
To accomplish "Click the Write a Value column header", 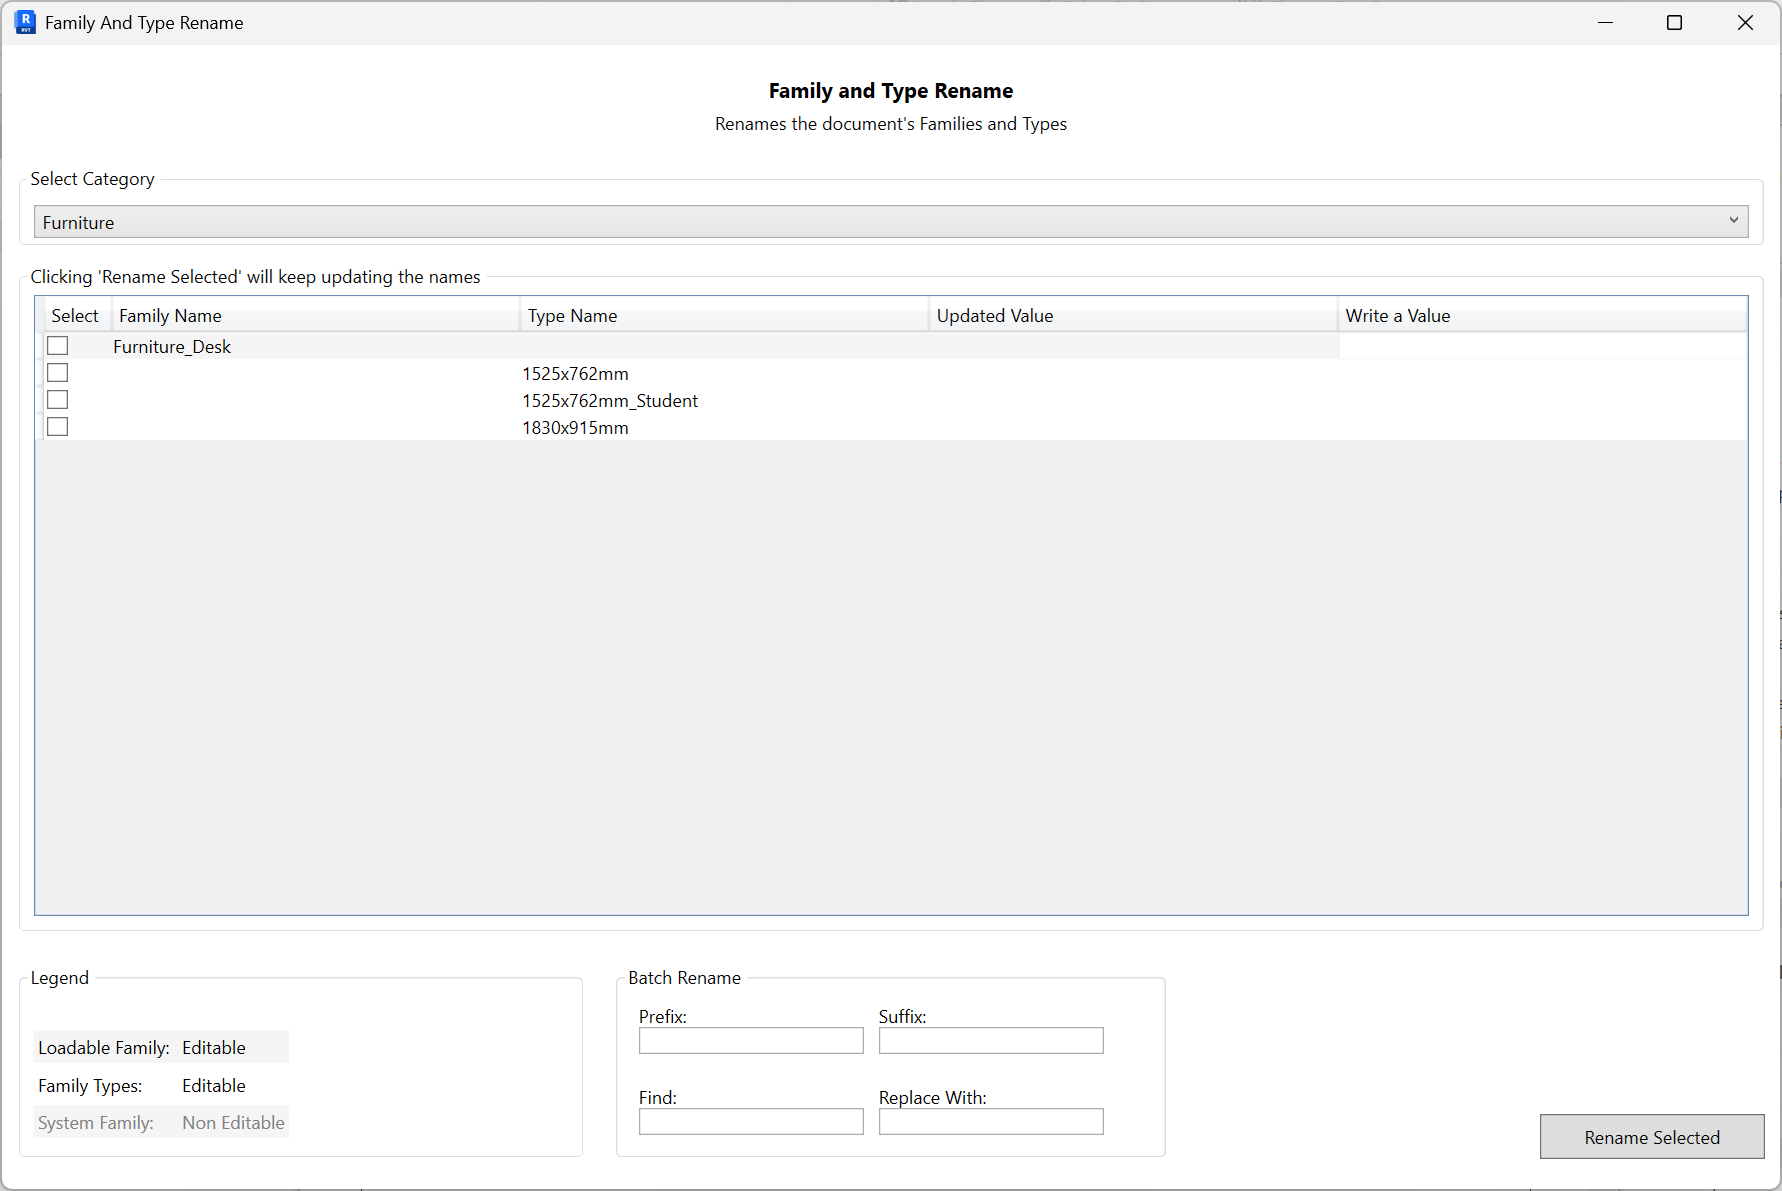I will point(1397,315).
